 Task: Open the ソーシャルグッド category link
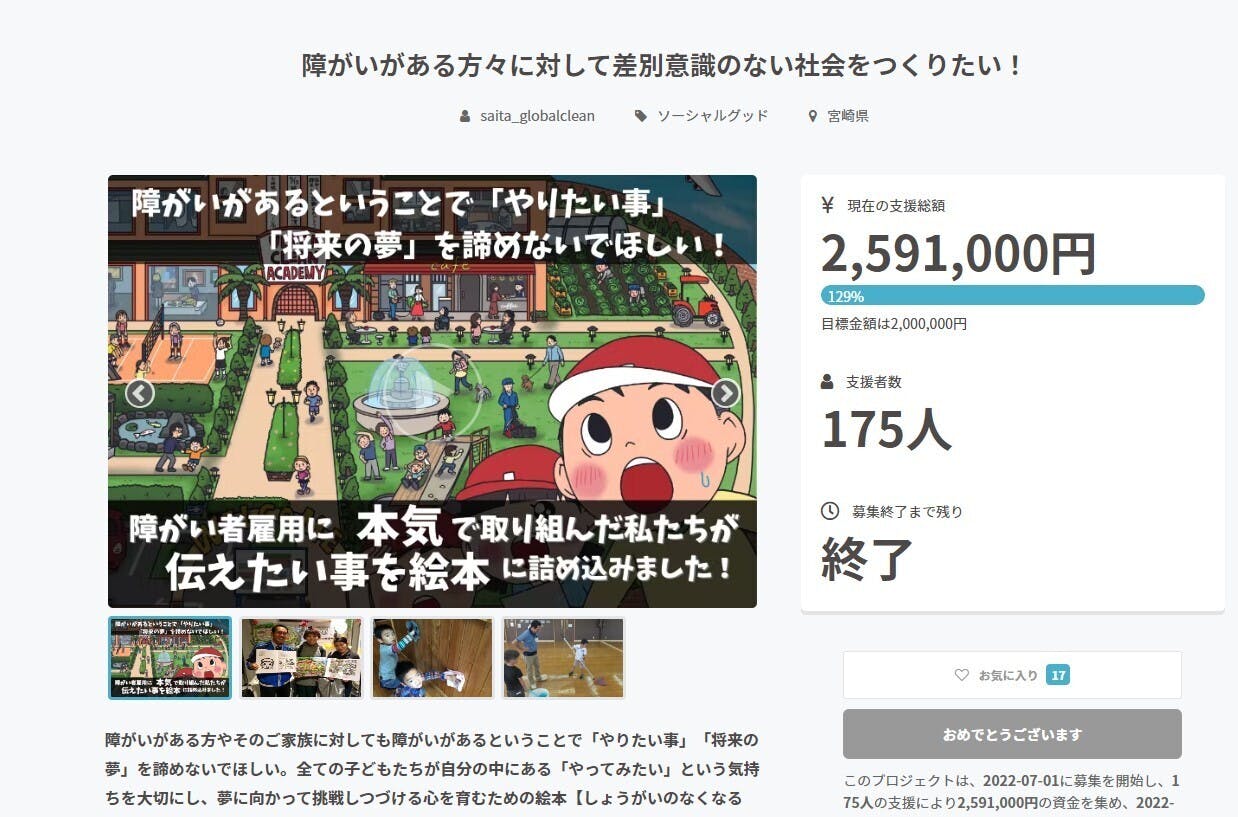point(712,116)
